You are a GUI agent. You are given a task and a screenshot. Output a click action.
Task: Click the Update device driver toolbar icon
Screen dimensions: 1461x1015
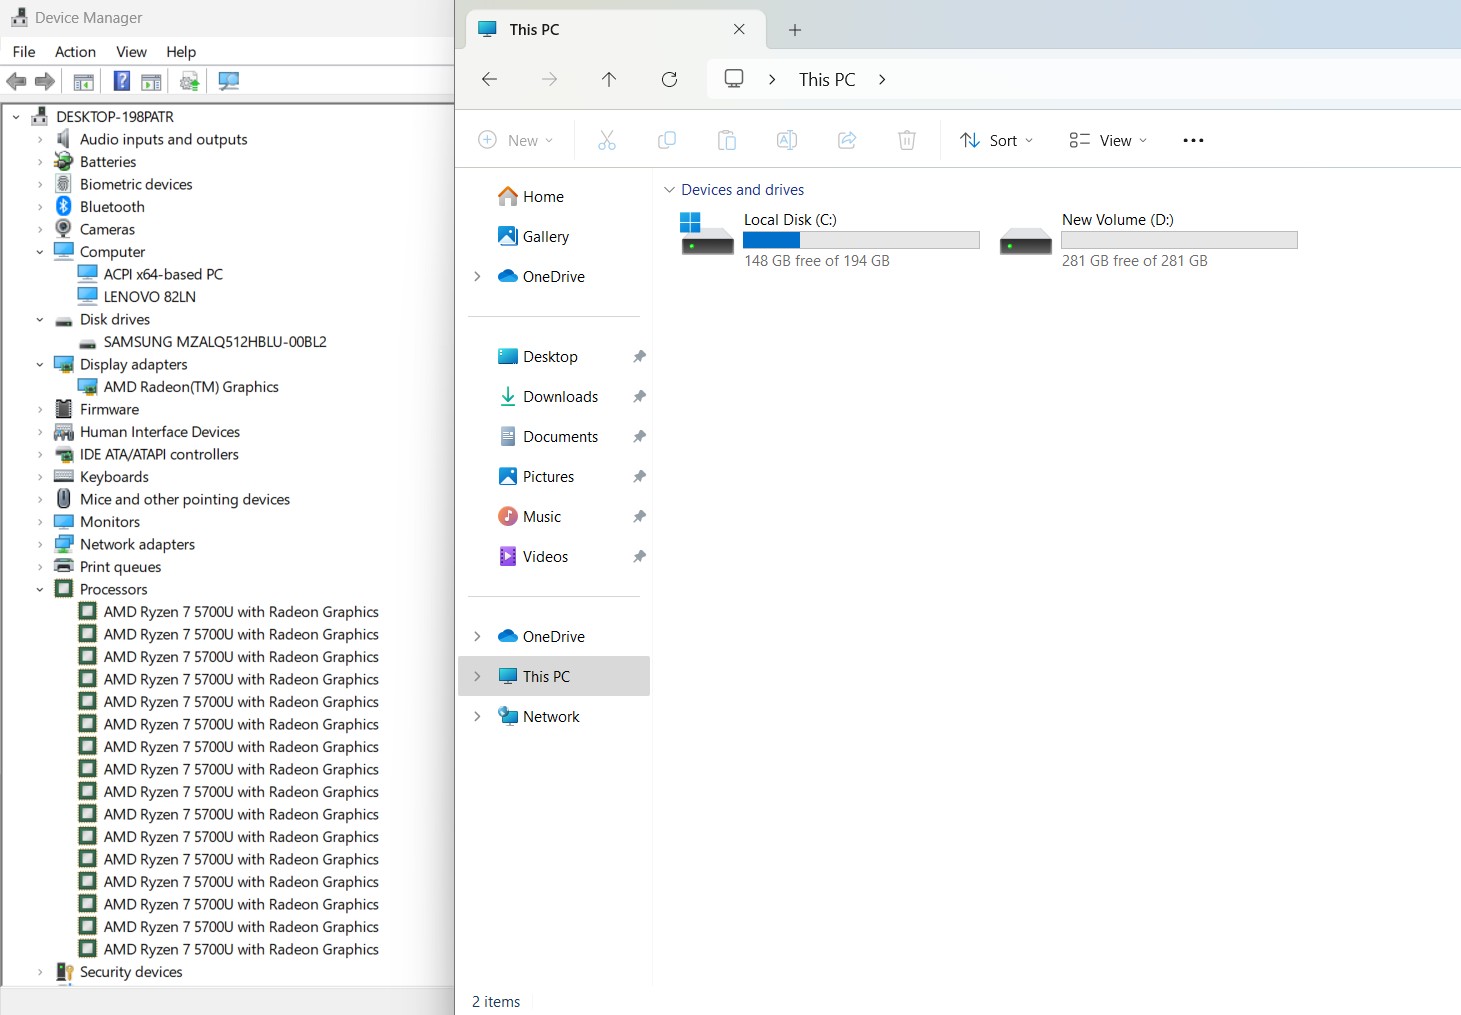pyautogui.click(x=189, y=81)
